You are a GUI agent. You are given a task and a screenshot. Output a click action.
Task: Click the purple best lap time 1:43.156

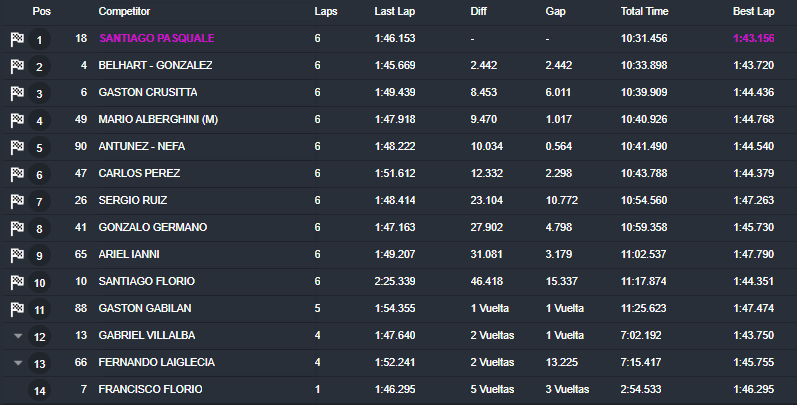753,39
